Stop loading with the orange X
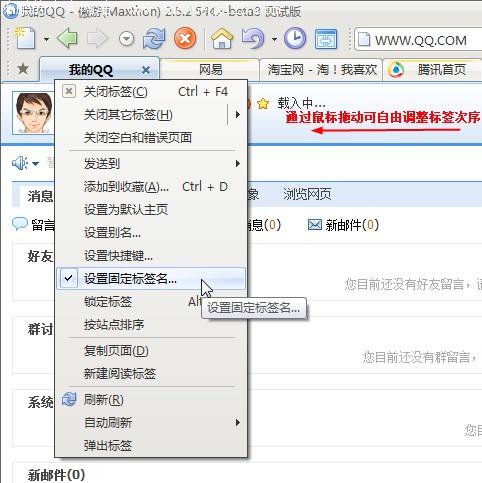 click(x=185, y=38)
